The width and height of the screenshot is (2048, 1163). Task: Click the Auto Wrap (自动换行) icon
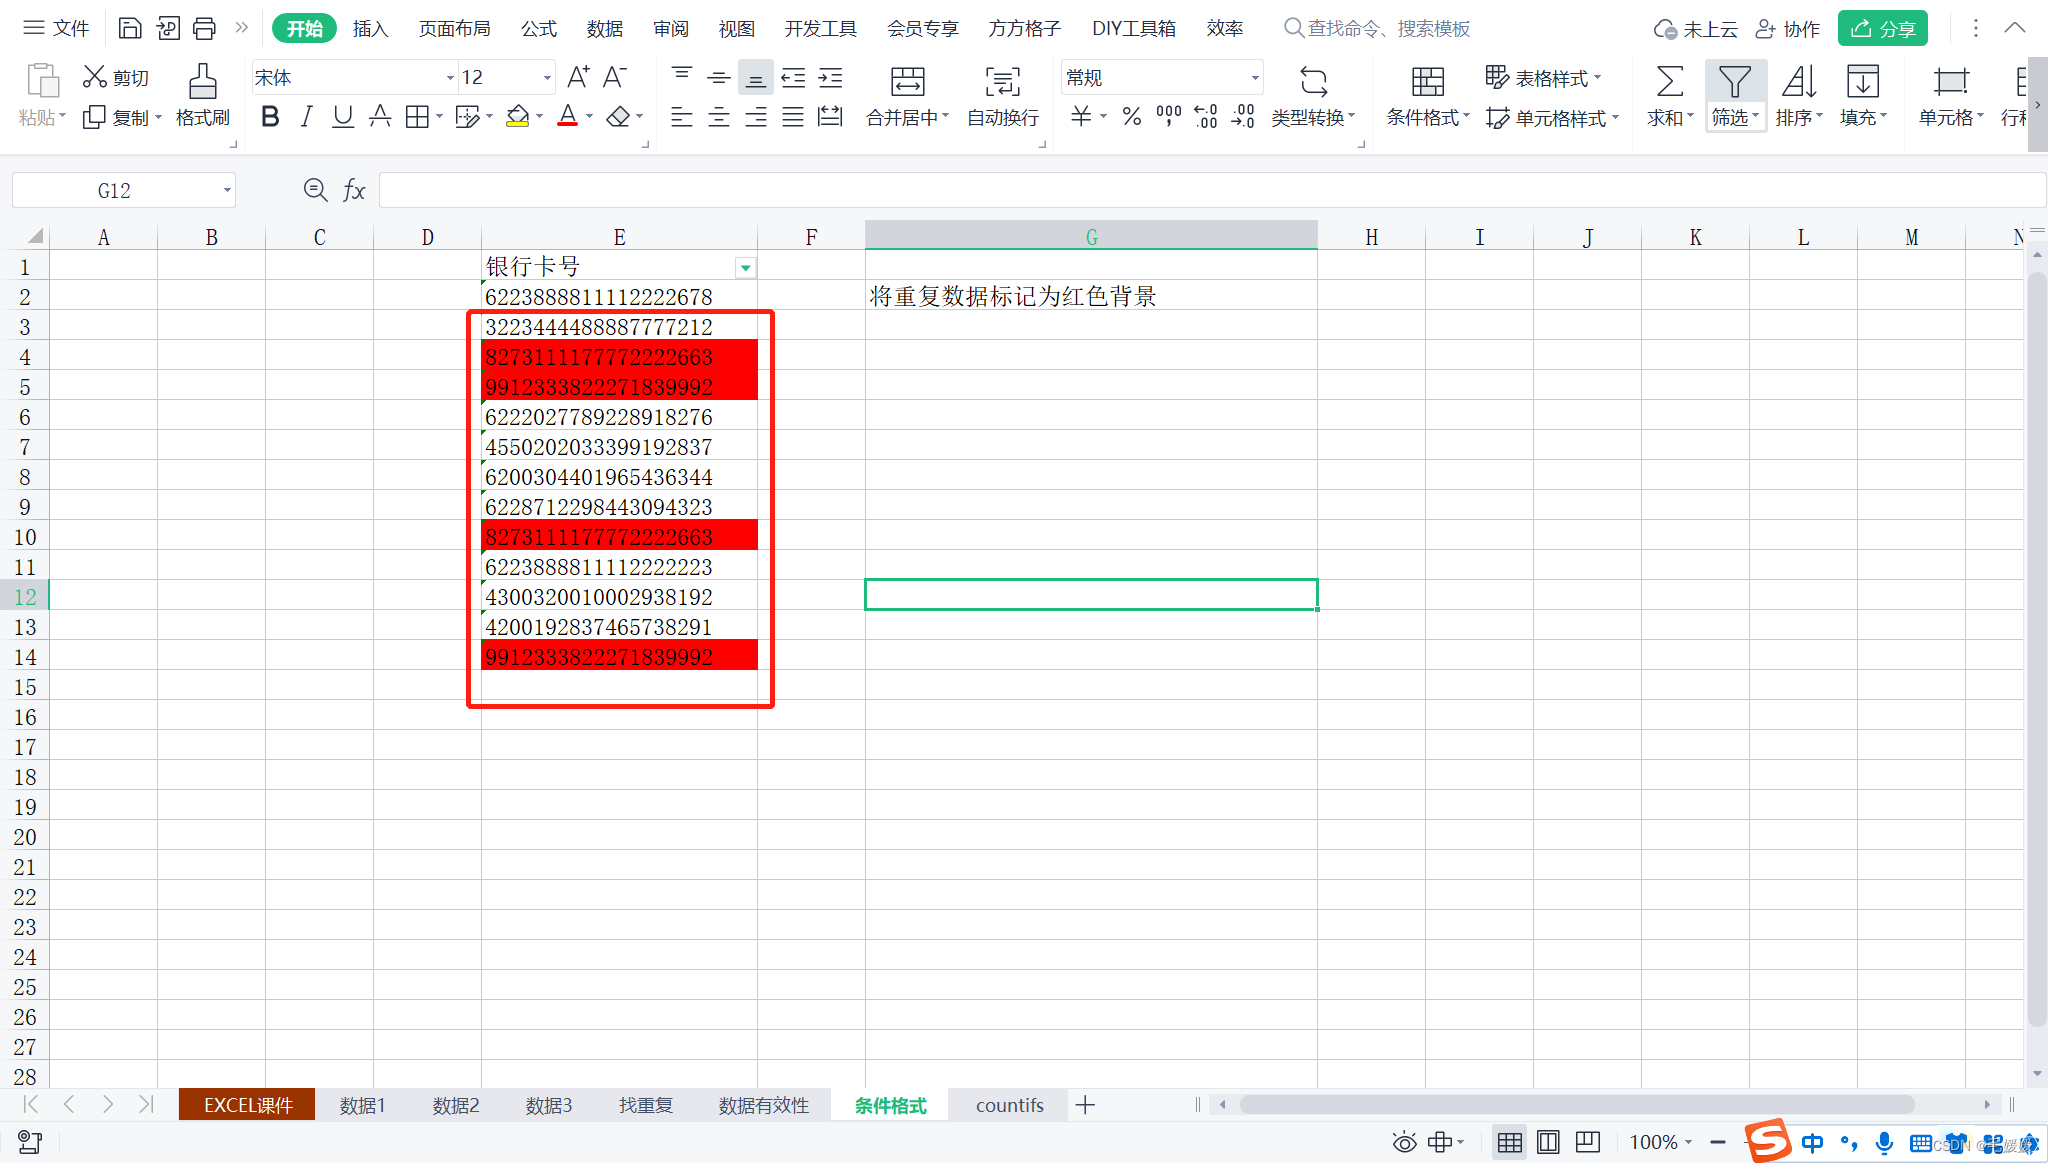click(x=1002, y=82)
